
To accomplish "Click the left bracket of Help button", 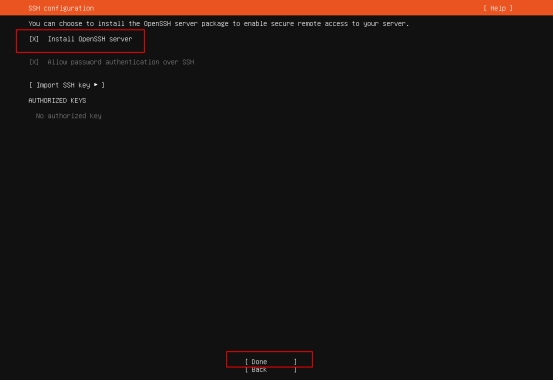I will (x=485, y=8).
